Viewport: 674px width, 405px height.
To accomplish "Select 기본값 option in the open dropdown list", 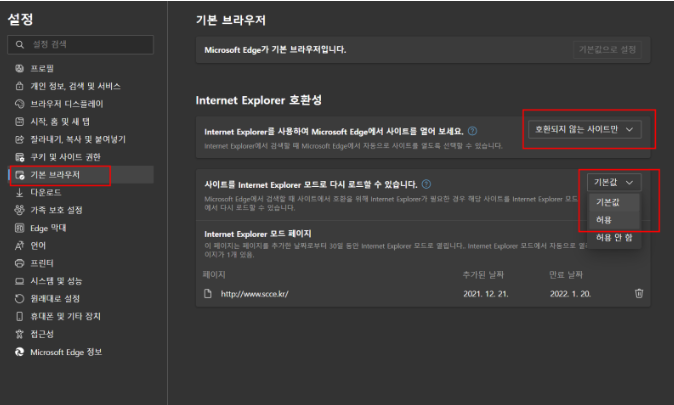I will [614, 202].
